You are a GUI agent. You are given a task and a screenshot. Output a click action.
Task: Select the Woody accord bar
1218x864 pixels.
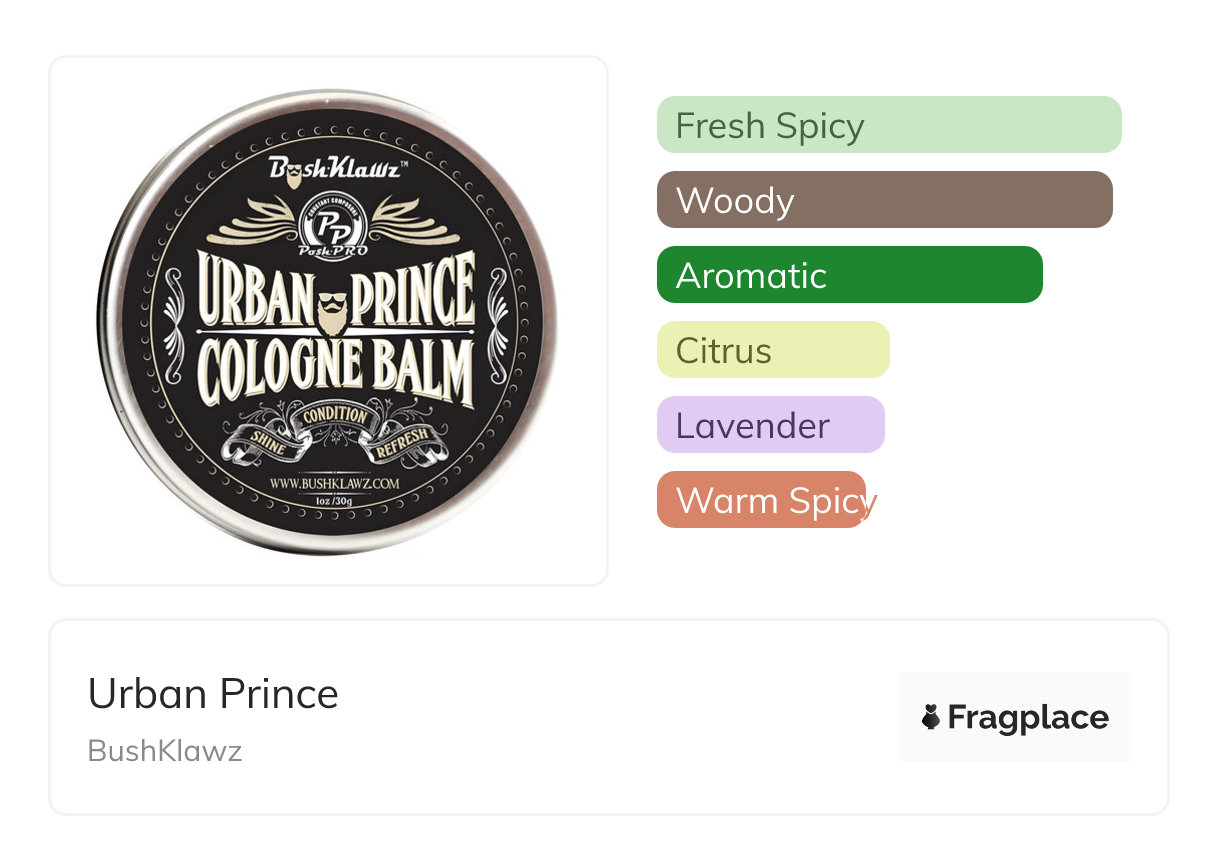click(885, 200)
